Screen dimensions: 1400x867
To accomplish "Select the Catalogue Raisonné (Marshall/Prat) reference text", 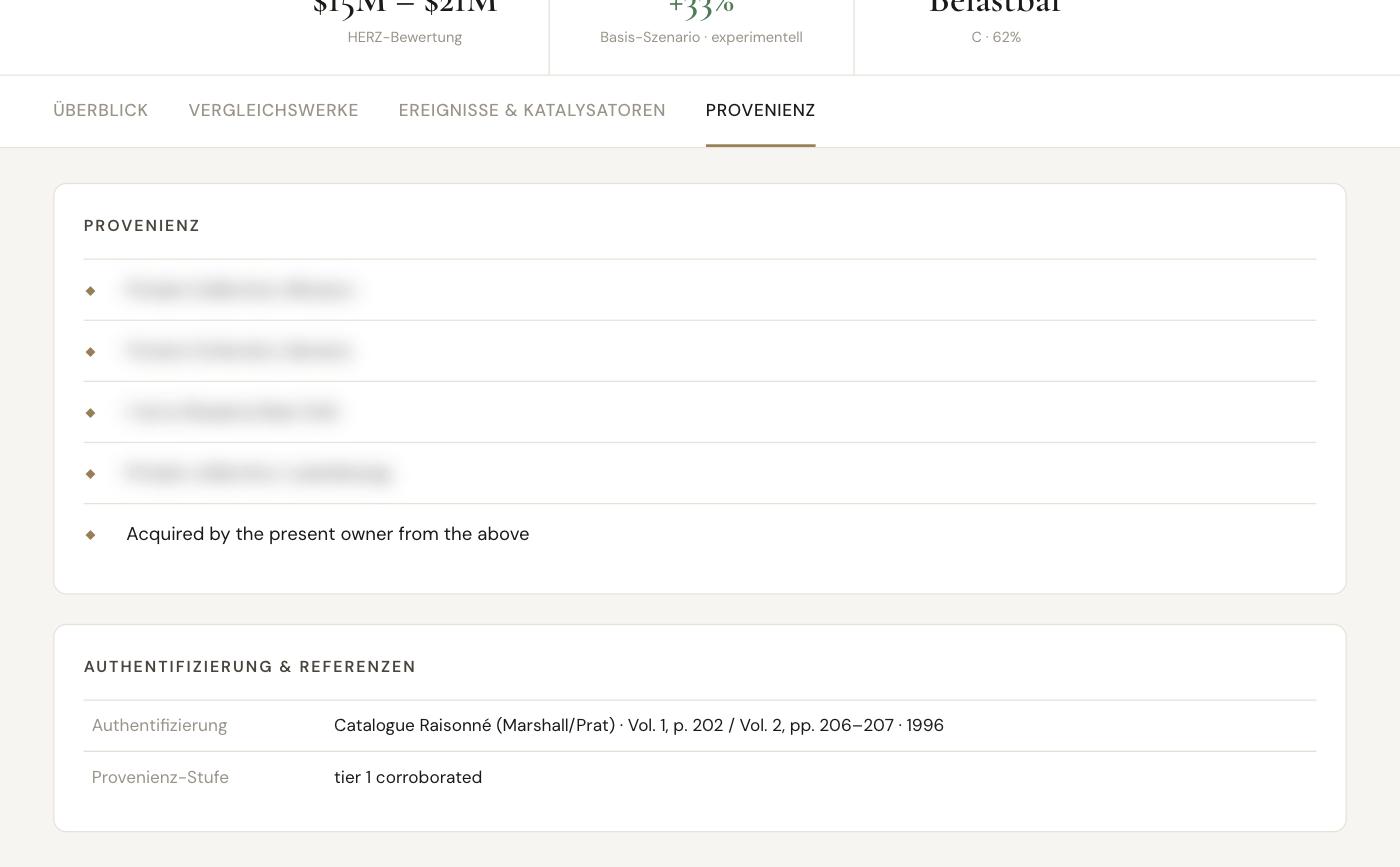I will pyautogui.click(x=638, y=725).
